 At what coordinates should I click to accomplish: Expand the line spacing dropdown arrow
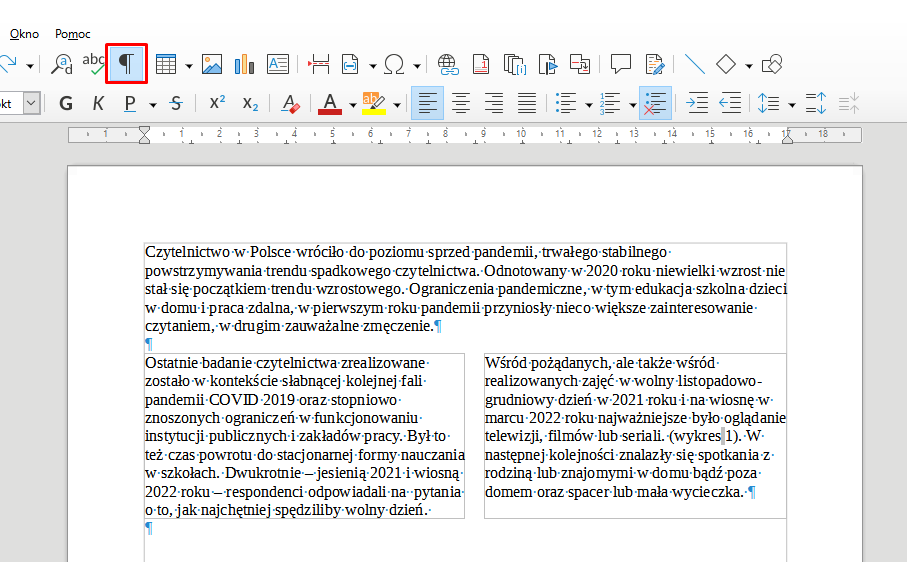pos(792,105)
